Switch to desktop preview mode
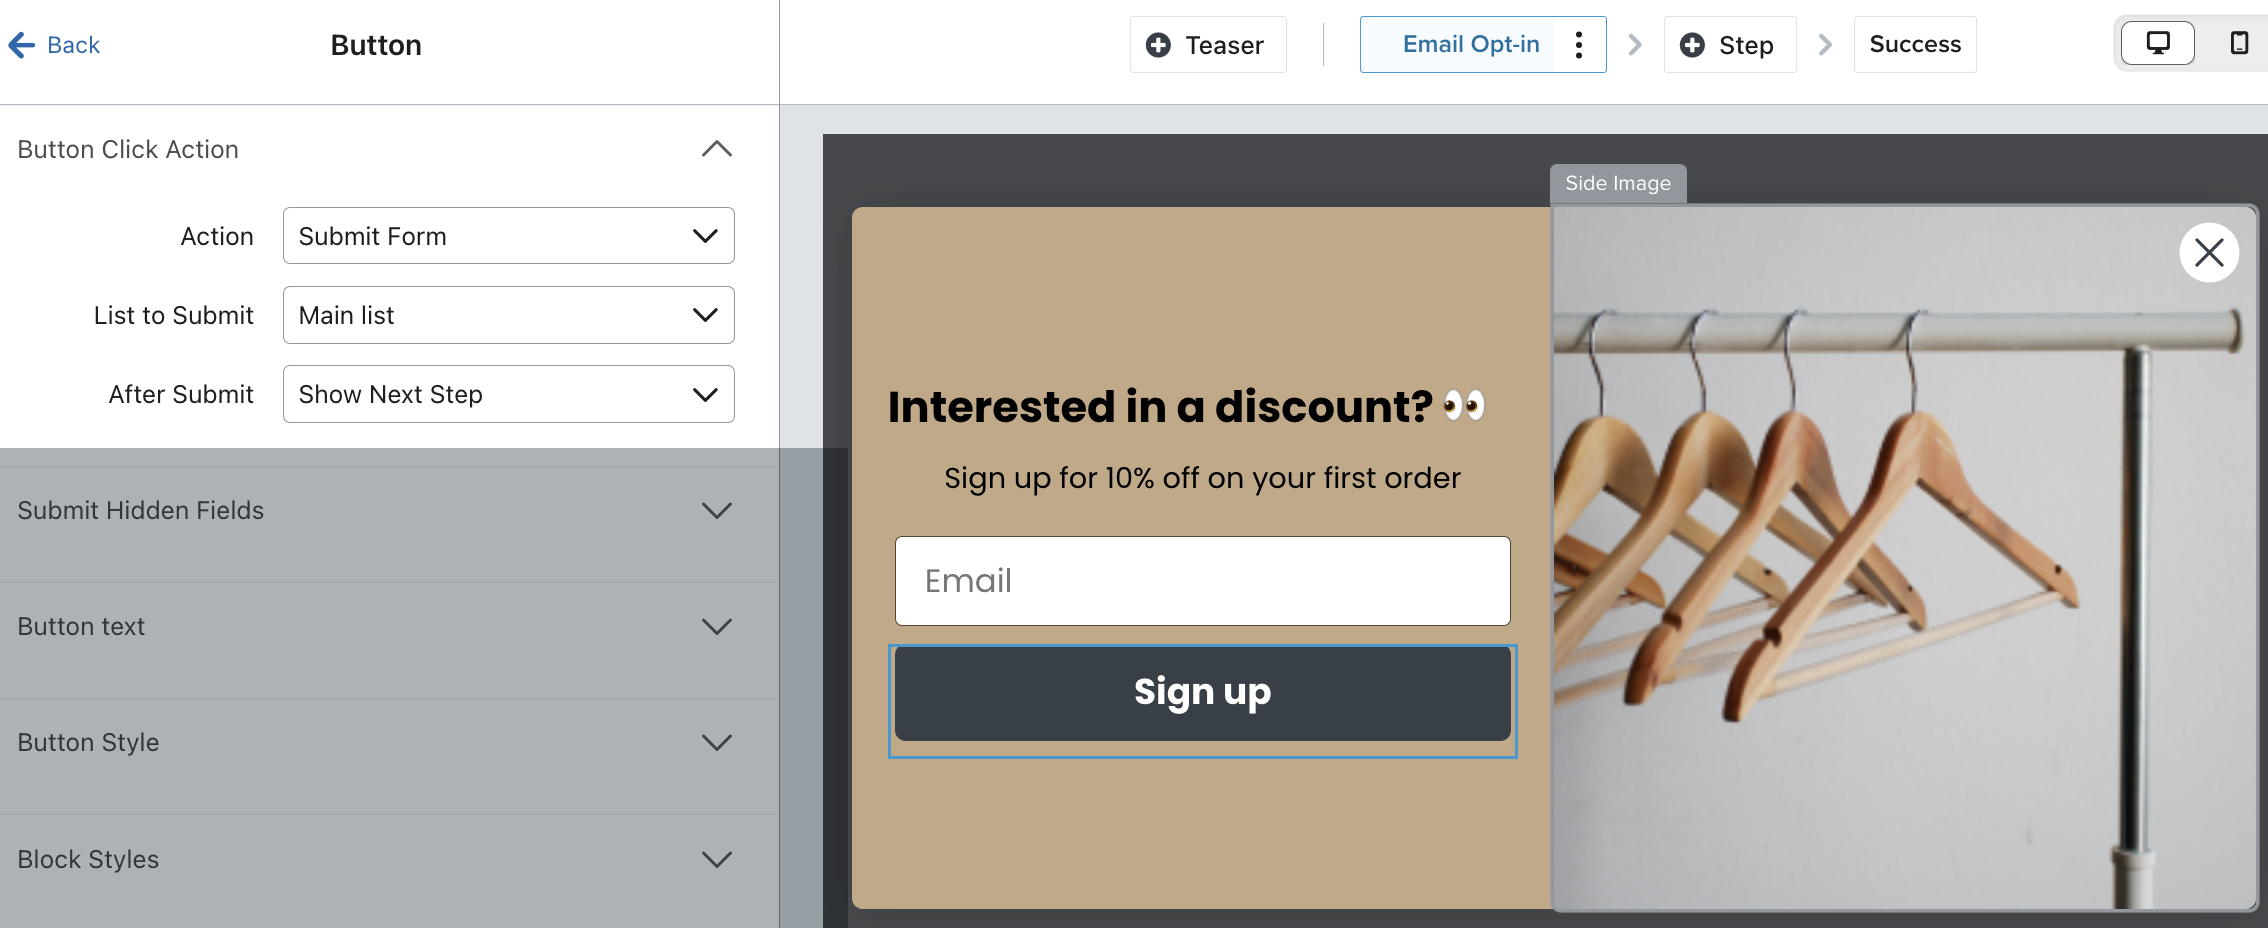 pyautogui.click(x=2156, y=42)
